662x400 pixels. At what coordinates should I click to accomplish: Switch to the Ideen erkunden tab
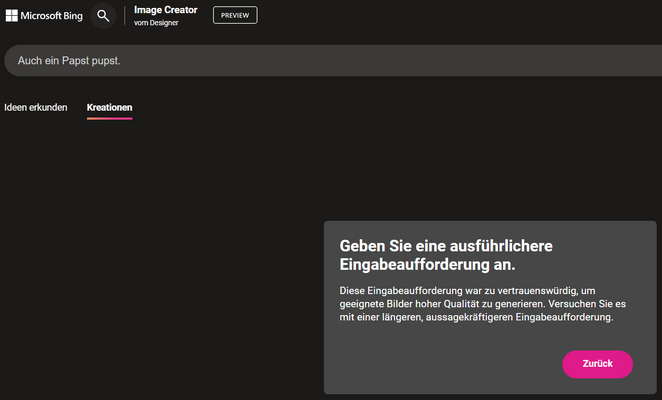[x=35, y=108]
